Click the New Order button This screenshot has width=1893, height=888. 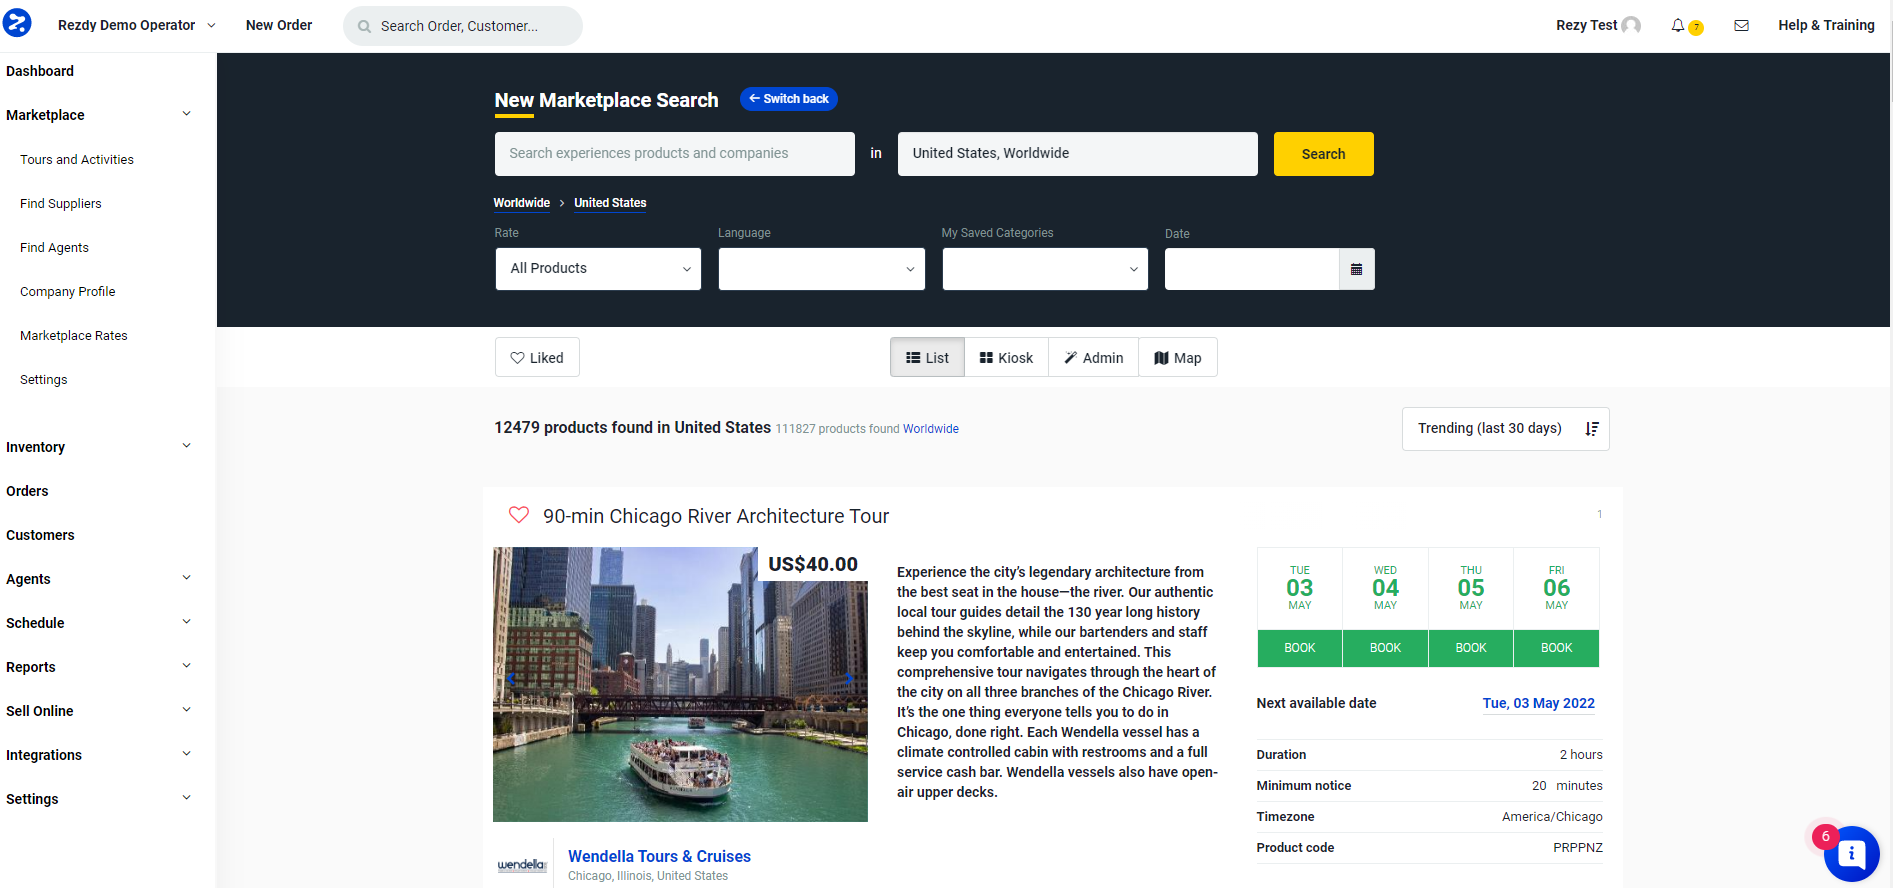pos(279,25)
